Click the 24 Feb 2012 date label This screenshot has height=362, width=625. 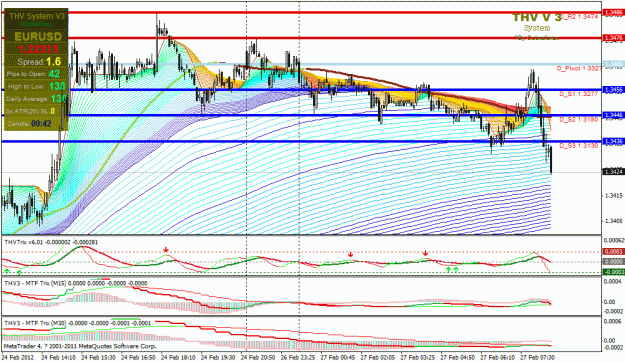[18, 358]
